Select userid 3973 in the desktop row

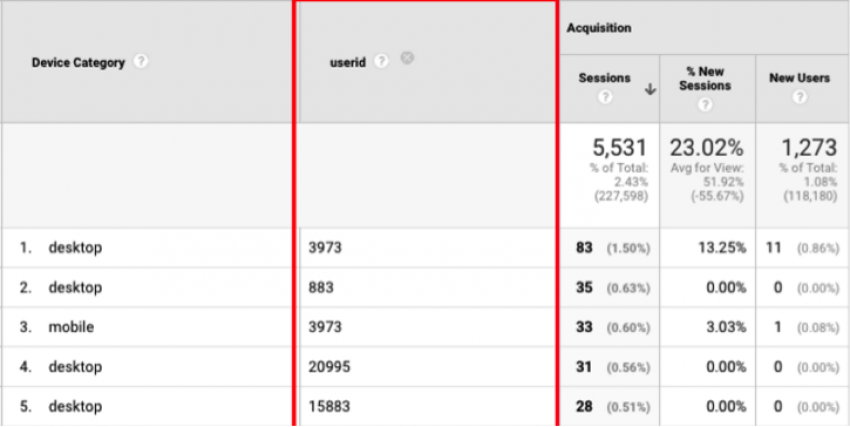[x=325, y=248]
